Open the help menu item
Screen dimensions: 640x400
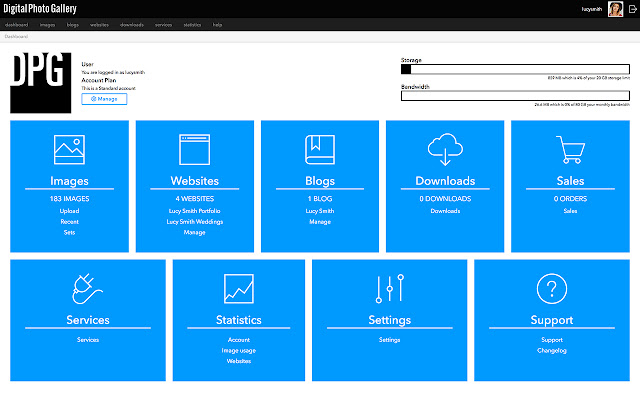pyautogui.click(x=217, y=24)
